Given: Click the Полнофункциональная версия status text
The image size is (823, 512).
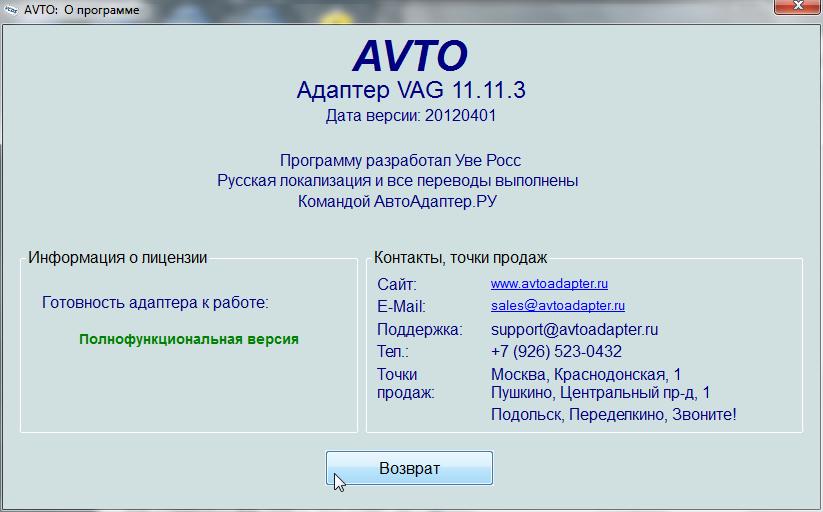Looking at the screenshot, I should coord(189,339).
